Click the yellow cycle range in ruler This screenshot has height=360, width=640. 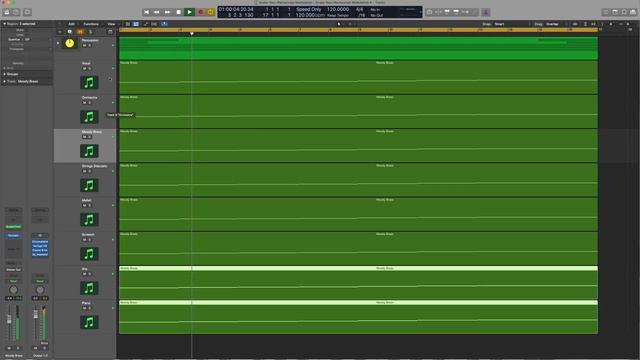pyautogui.click(x=358, y=30)
